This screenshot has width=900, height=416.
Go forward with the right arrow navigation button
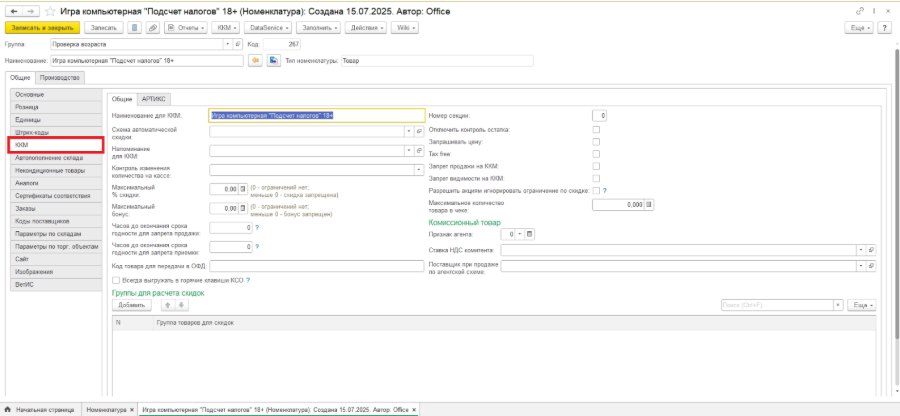pos(30,11)
